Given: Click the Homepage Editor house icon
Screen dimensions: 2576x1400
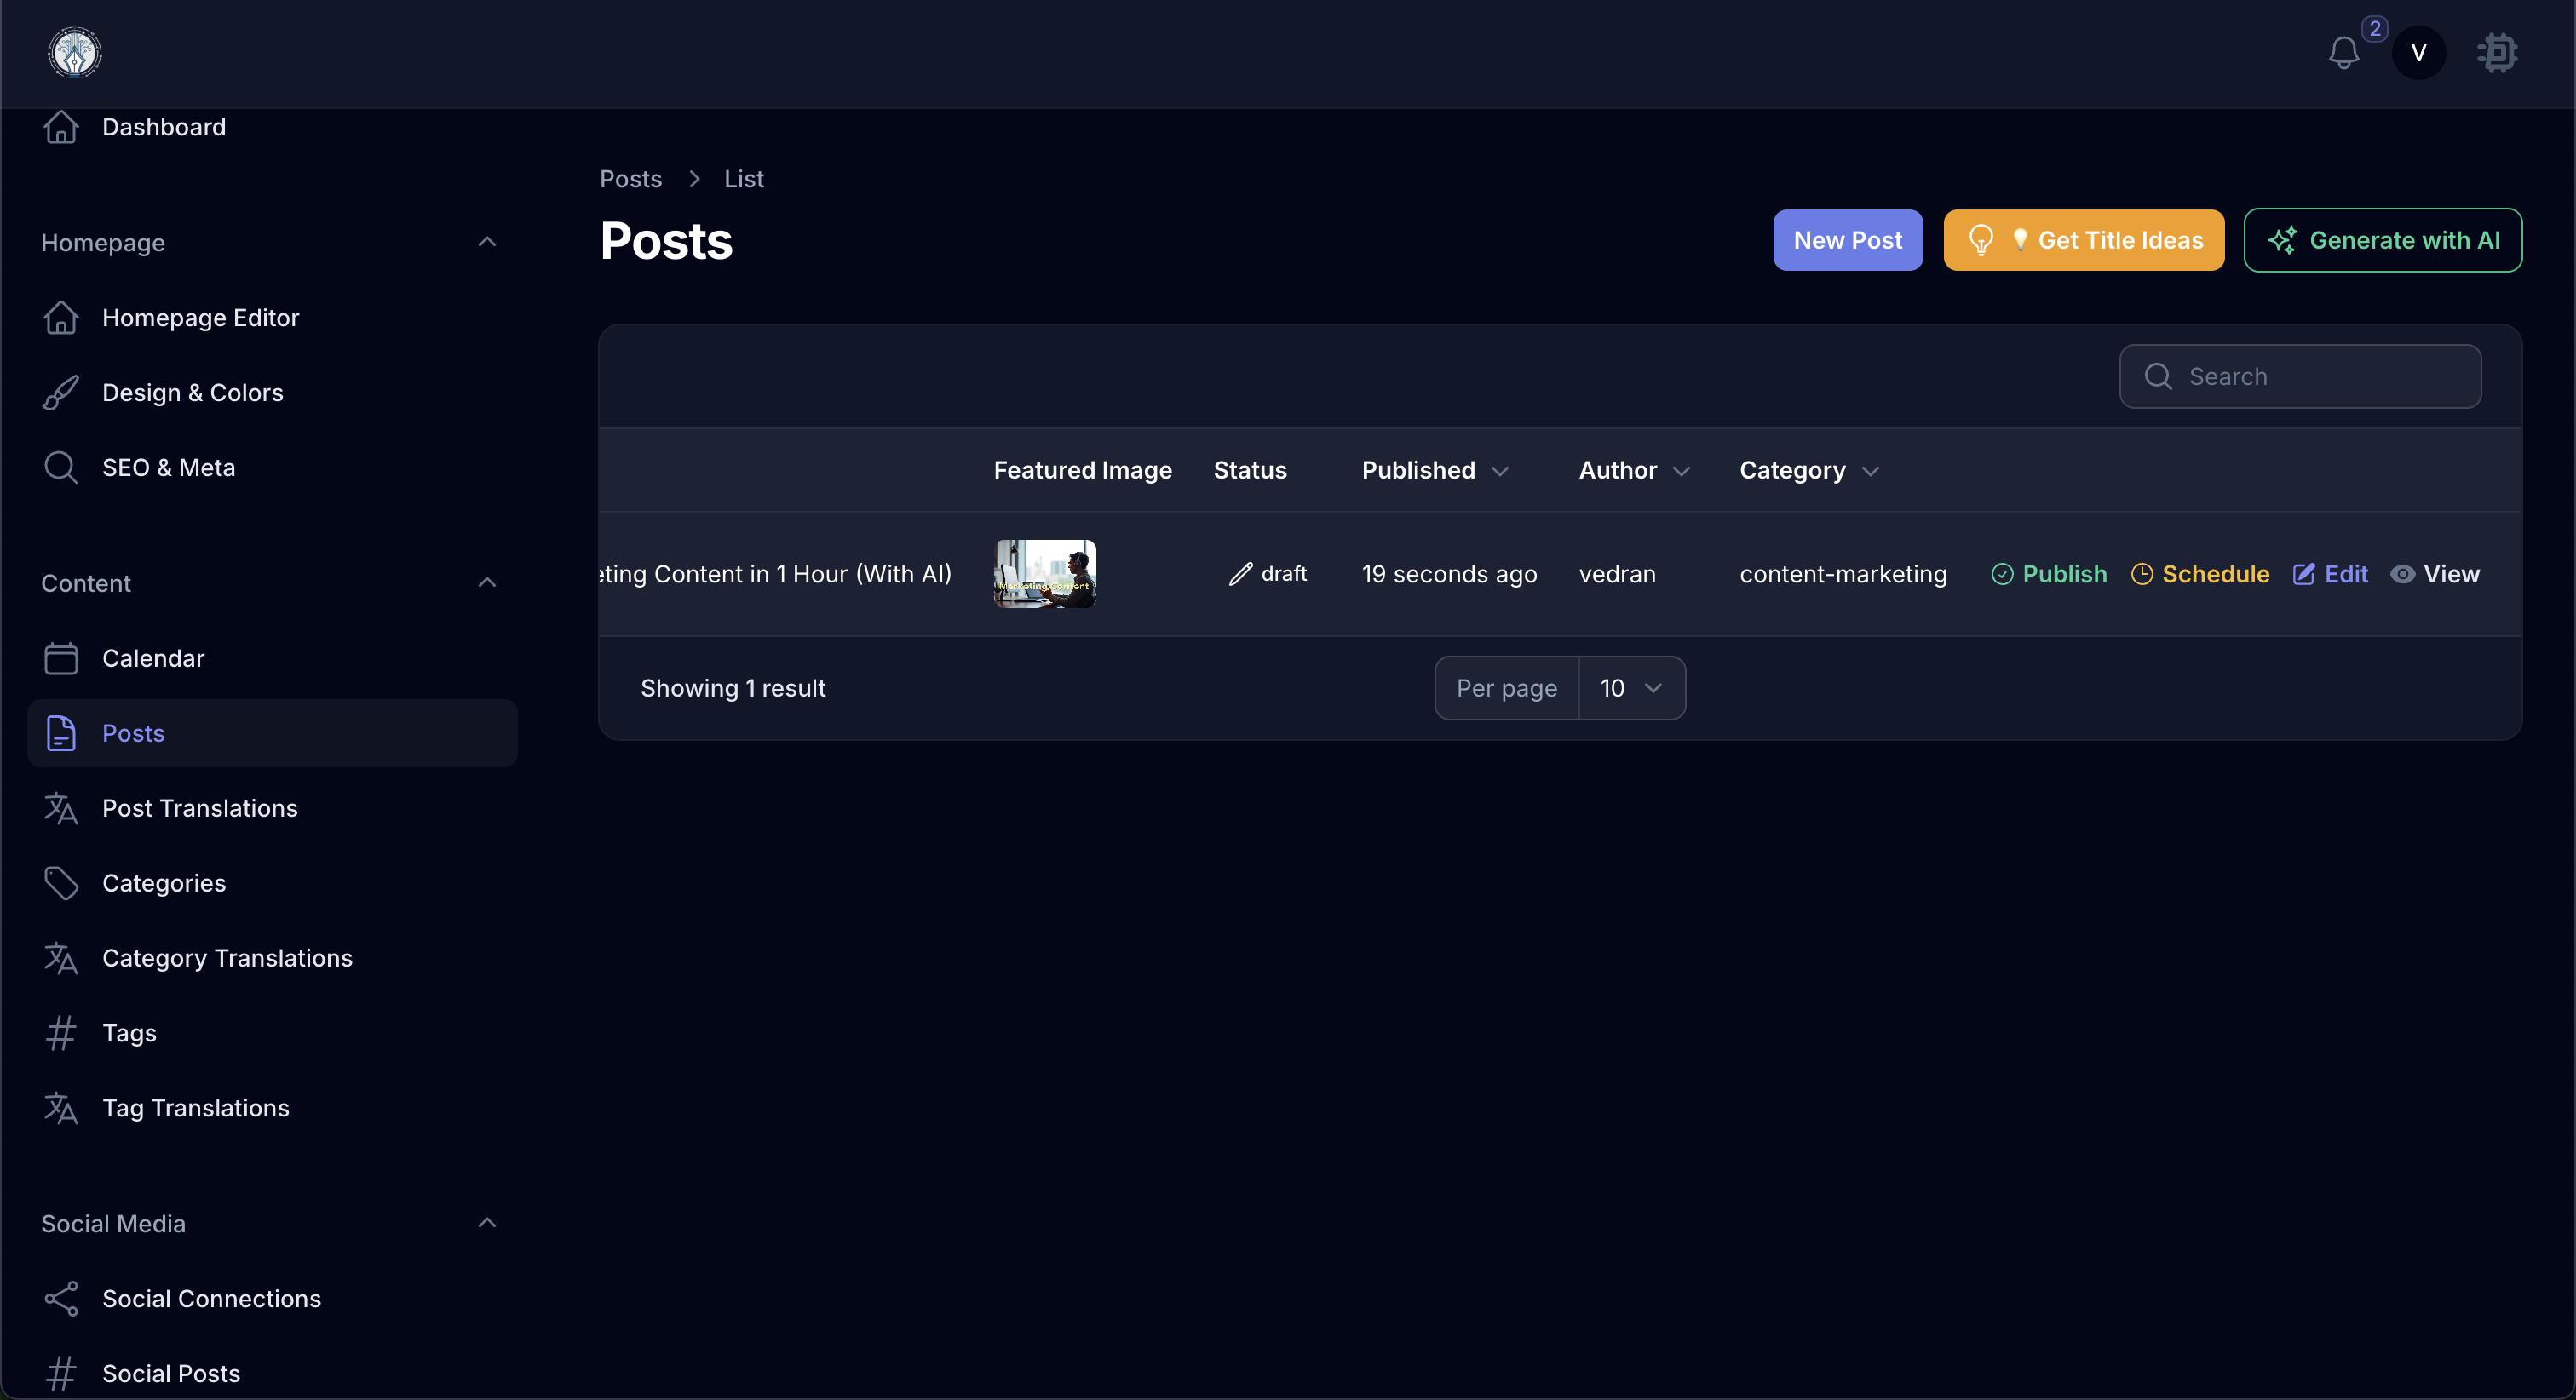Looking at the screenshot, I should [x=61, y=318].
